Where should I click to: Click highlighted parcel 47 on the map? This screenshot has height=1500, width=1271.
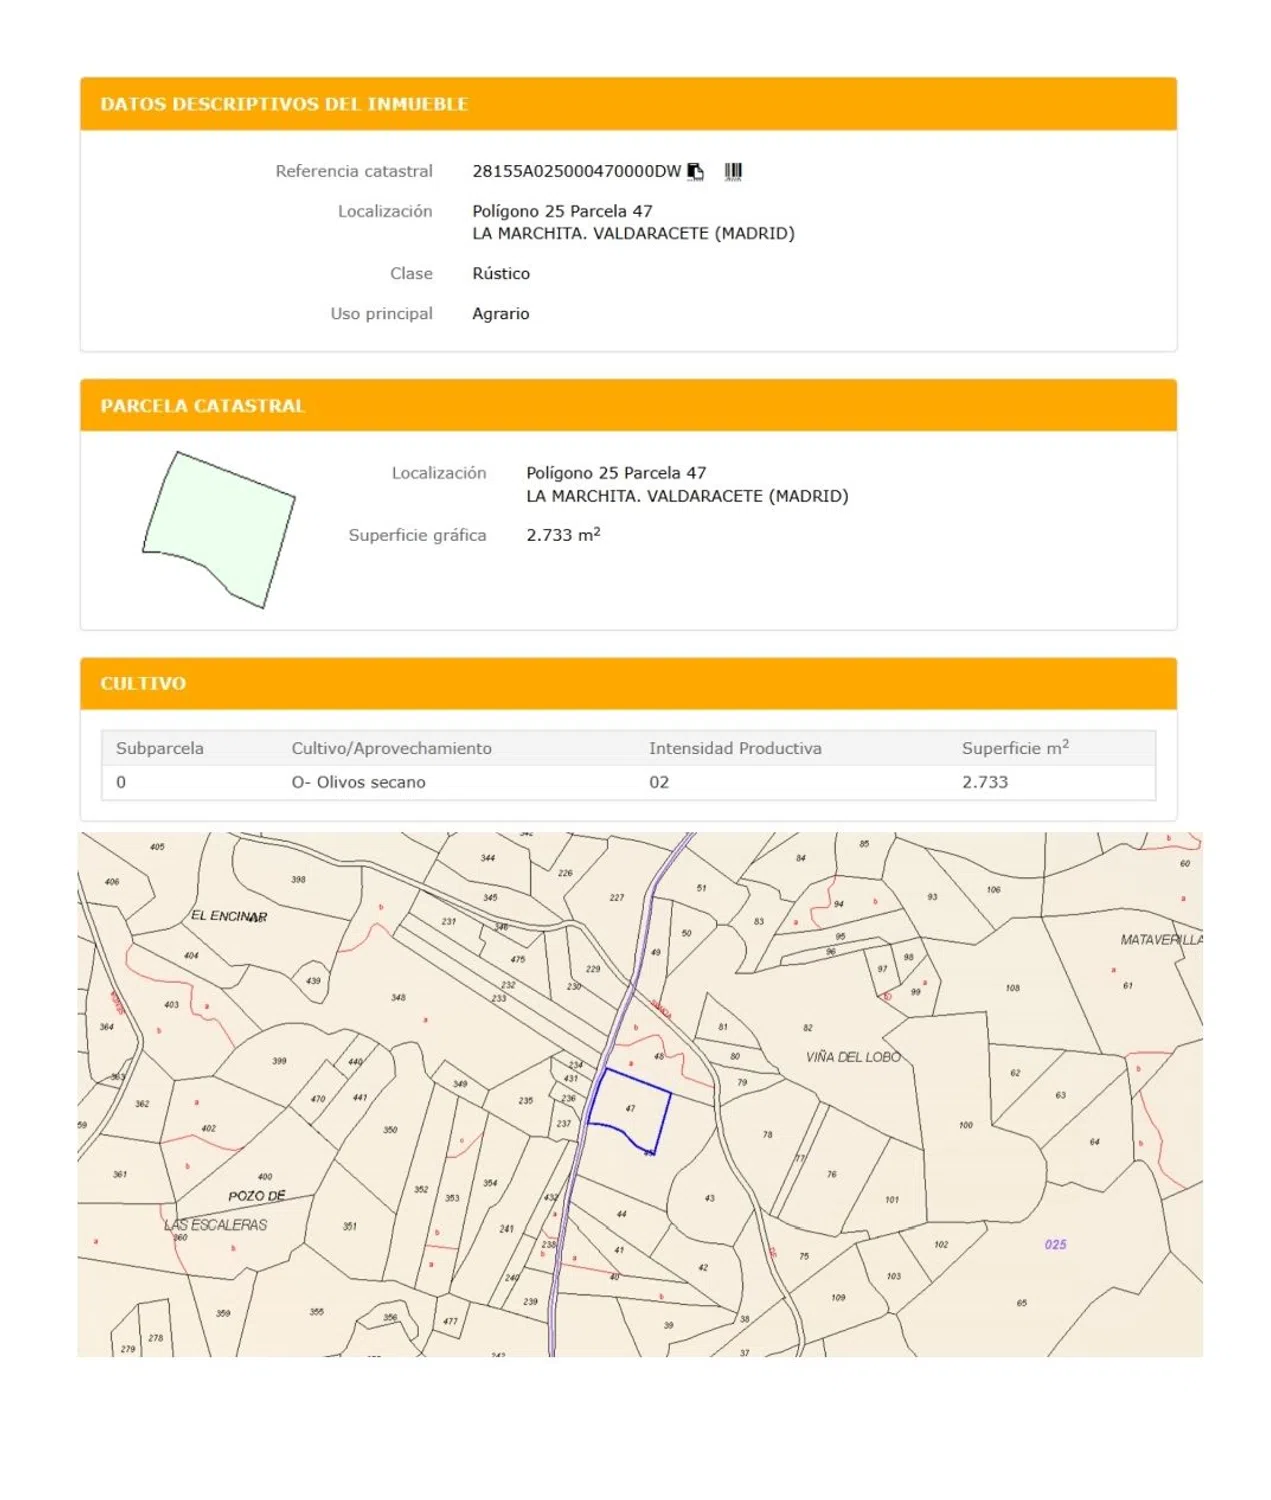pos(630,1108)
